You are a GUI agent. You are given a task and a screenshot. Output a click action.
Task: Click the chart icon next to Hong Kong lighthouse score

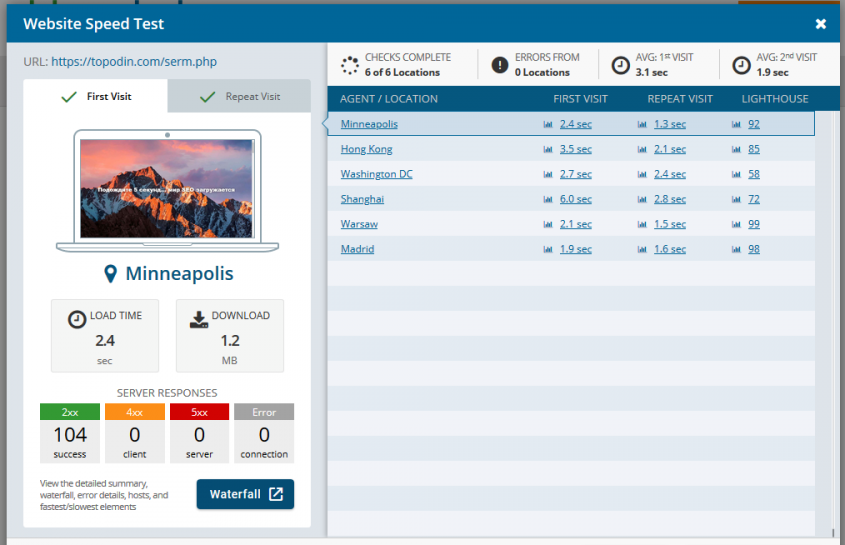(737, 150)
